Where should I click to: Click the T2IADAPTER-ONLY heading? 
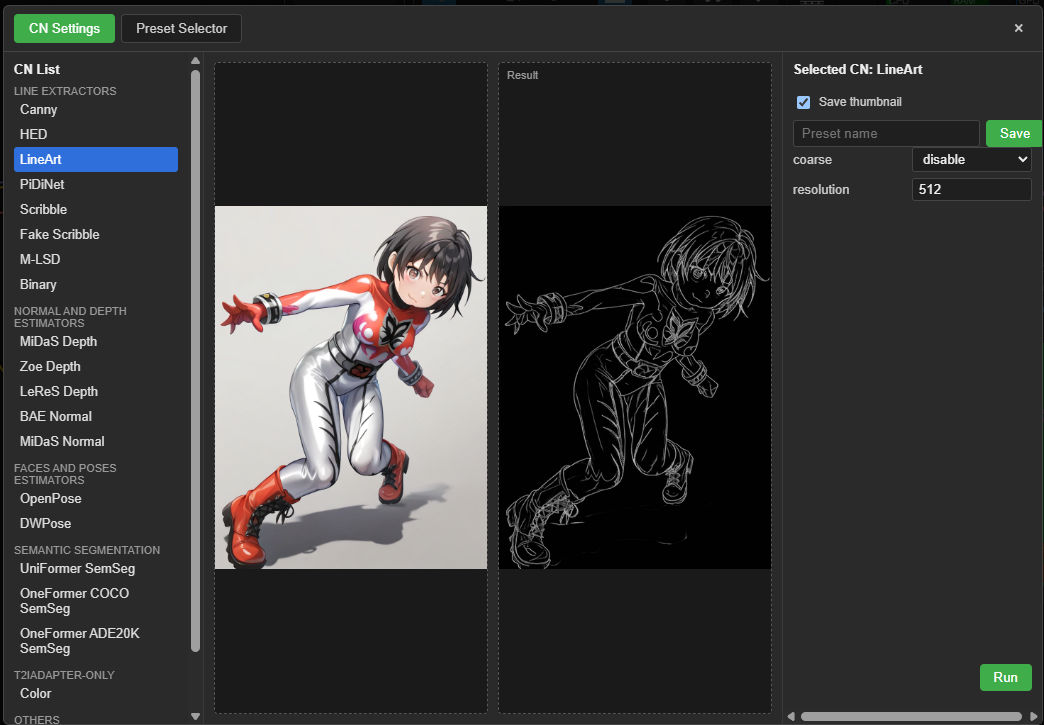click(65, 675)
